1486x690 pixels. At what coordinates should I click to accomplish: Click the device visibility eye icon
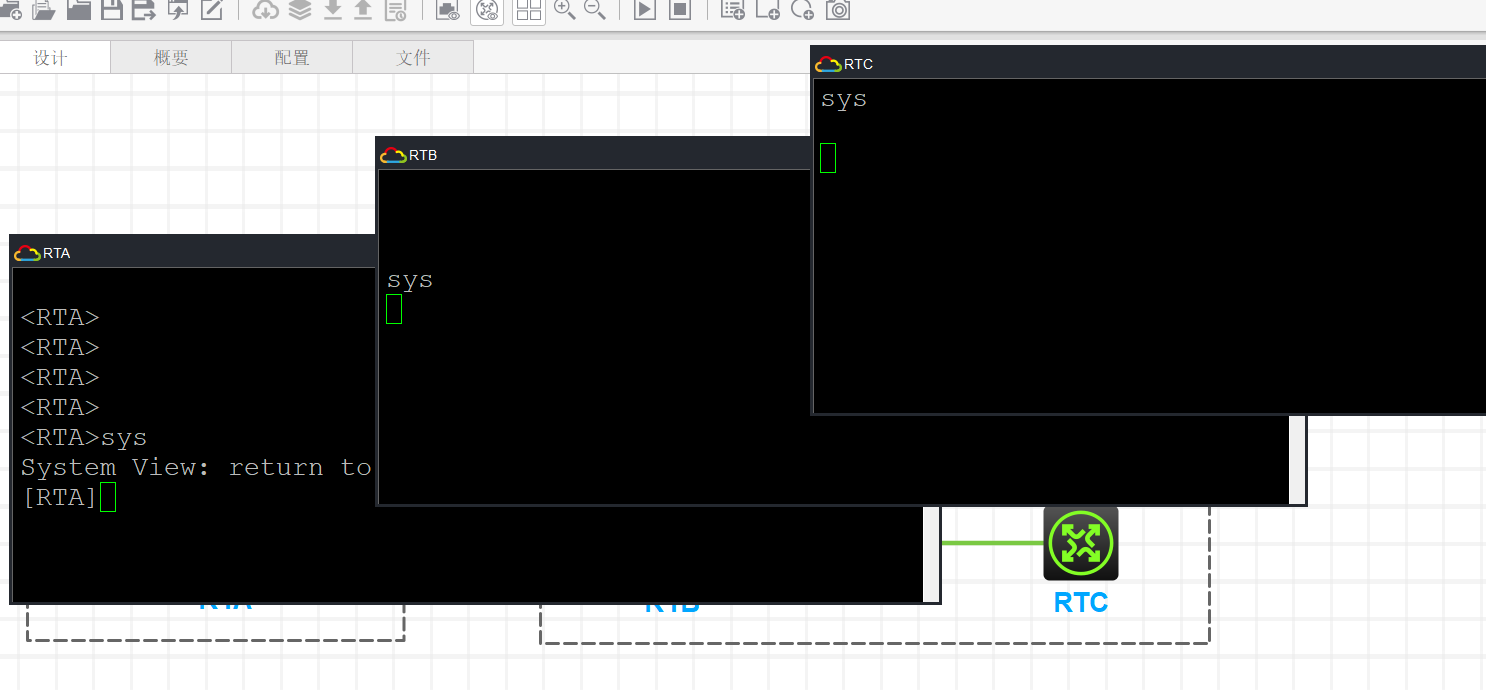pyautogui.click(x=448, y=10)
